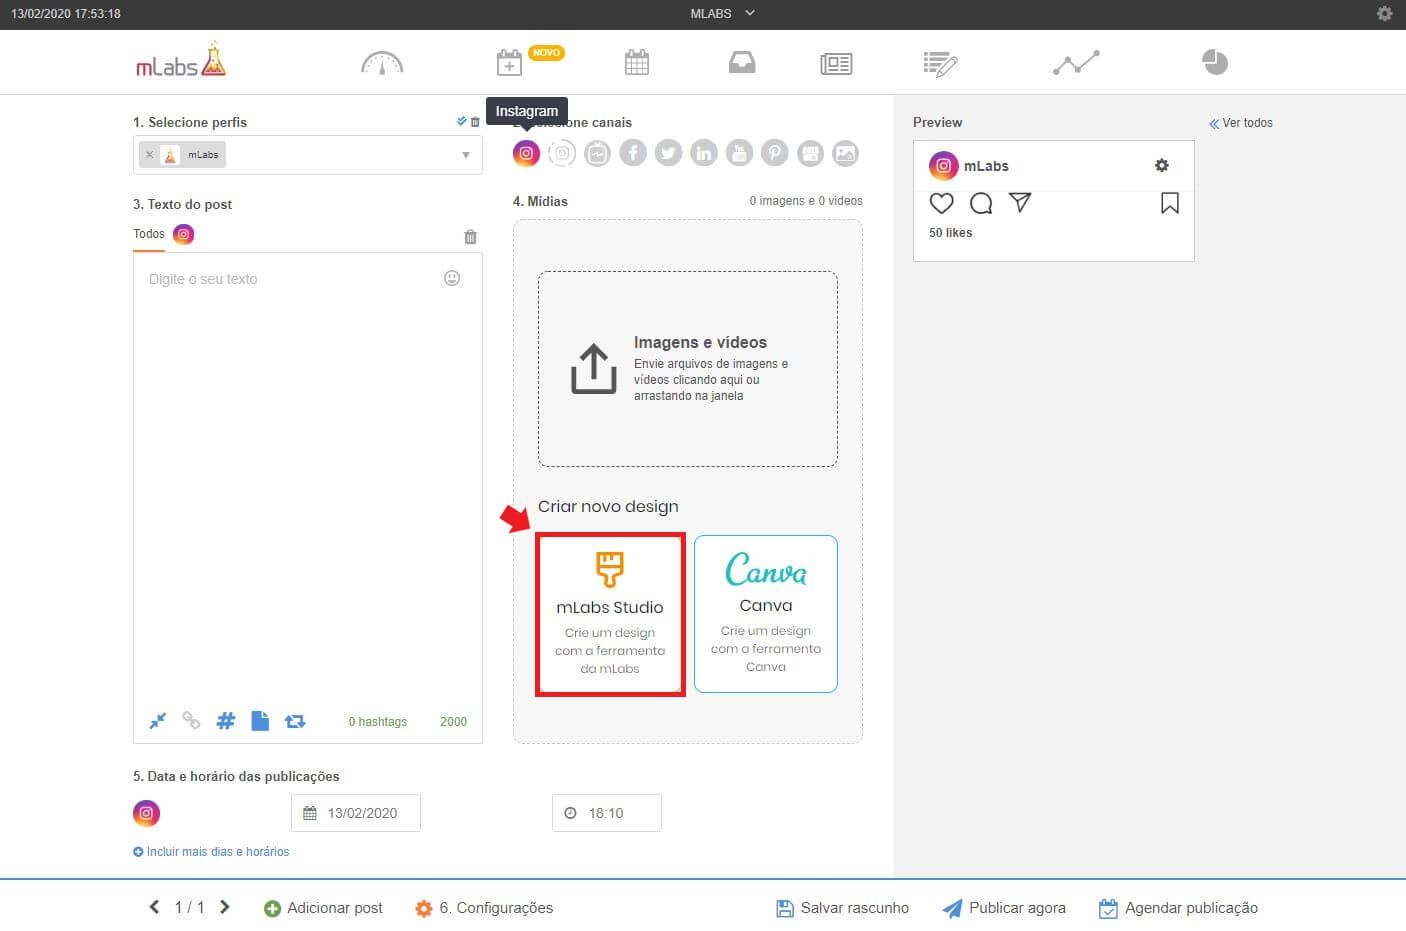Toggle the Google My Business store channel
The image size is (1406, 931).
tap(810, 153)
